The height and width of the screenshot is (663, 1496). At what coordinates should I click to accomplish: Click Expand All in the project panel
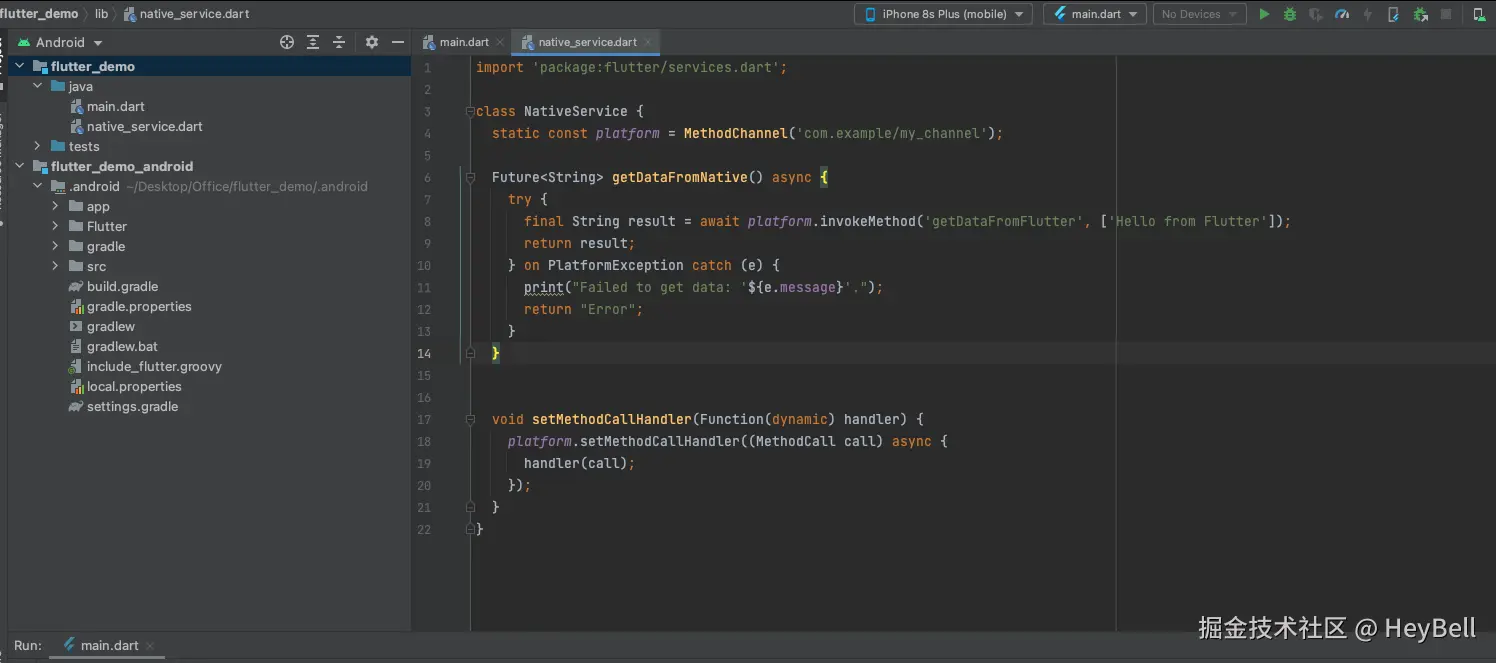[313, 42]
